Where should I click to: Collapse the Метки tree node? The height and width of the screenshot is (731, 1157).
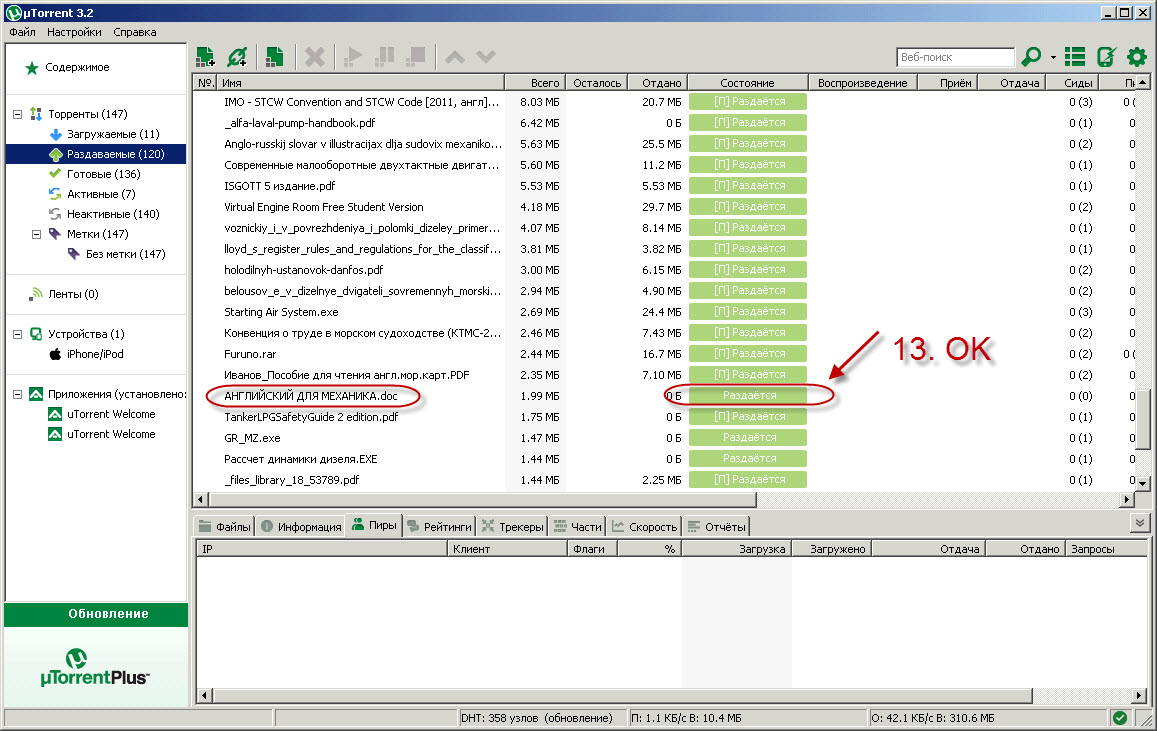[37, 234]
